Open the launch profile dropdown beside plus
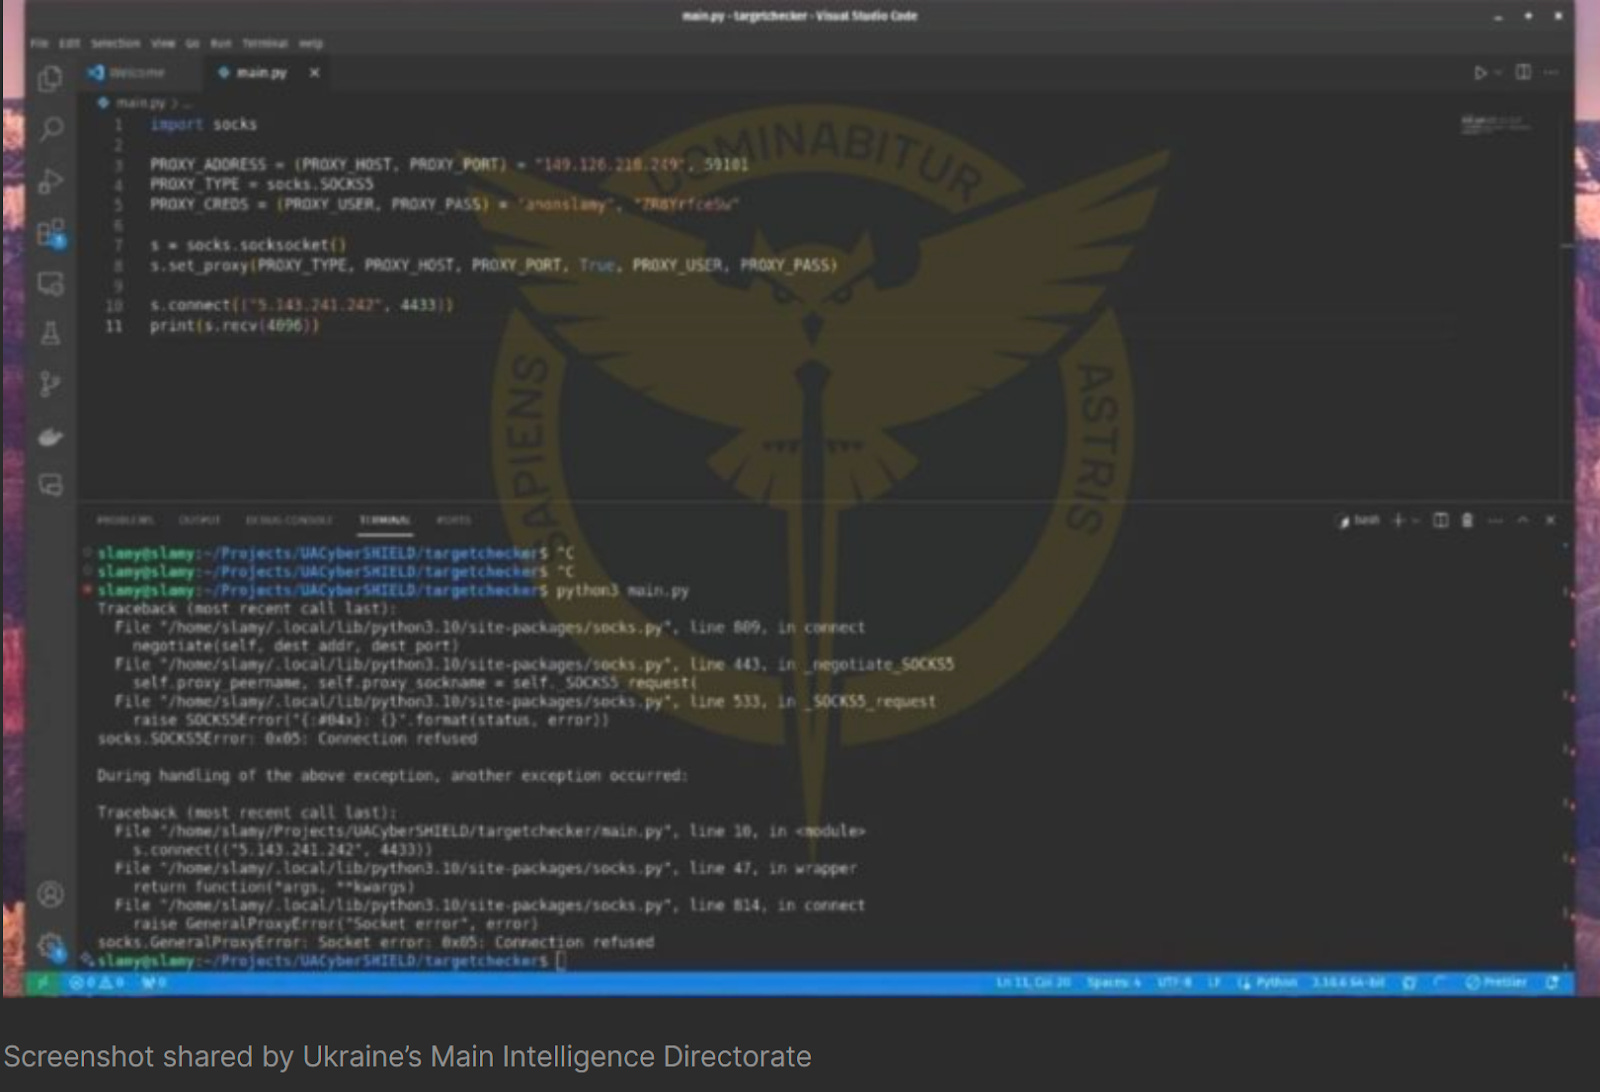1600x1092 pixels. (x=1416, y=520)
